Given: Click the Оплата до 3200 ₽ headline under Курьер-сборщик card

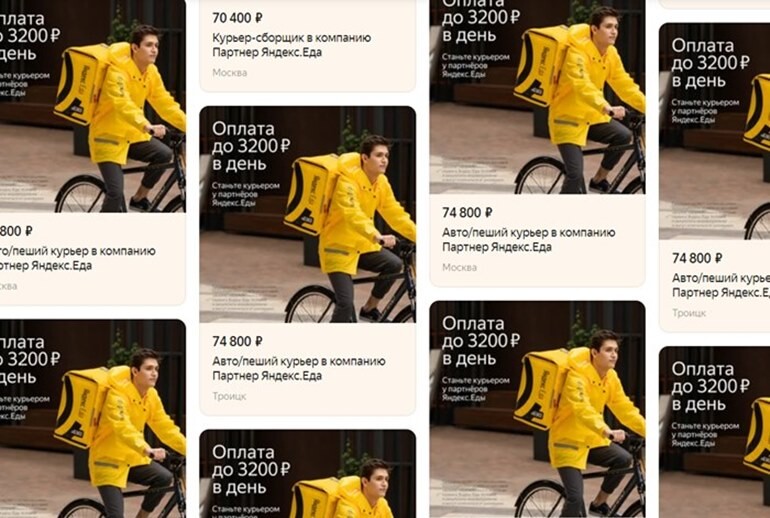Looking at the screenshot, I should pos(251,146).
